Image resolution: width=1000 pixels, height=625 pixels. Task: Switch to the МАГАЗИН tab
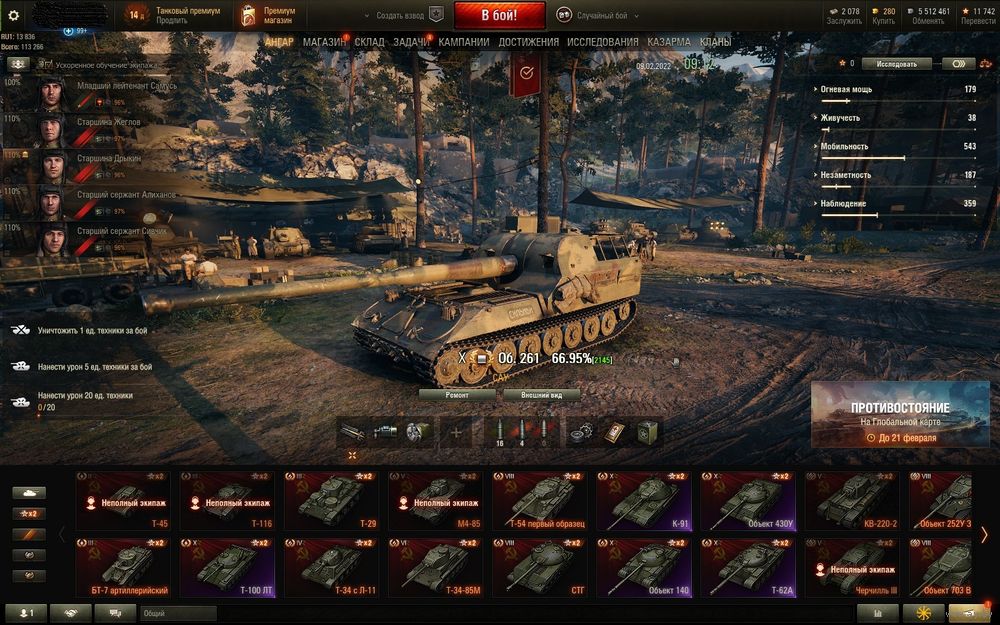[324, 42]
